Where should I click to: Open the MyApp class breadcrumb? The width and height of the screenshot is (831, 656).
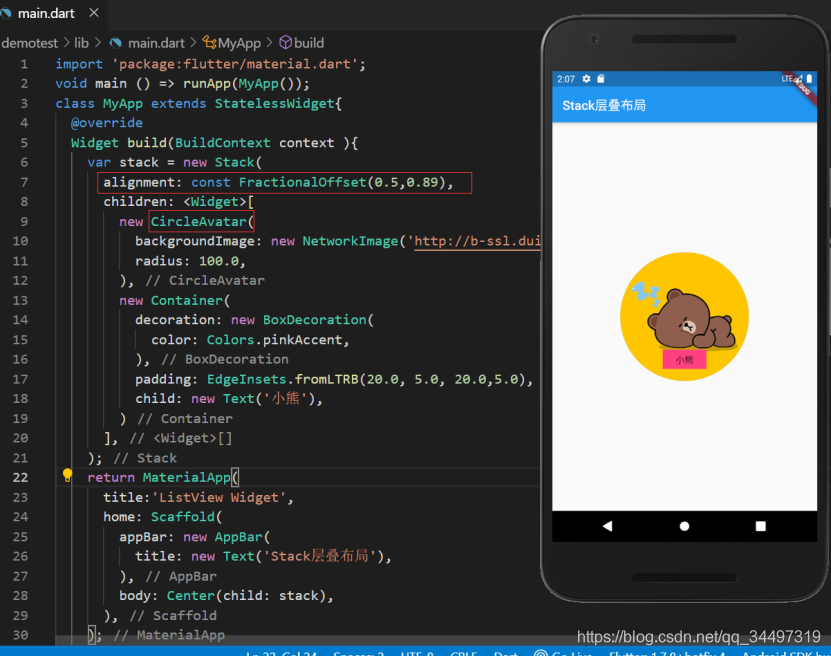239,43
